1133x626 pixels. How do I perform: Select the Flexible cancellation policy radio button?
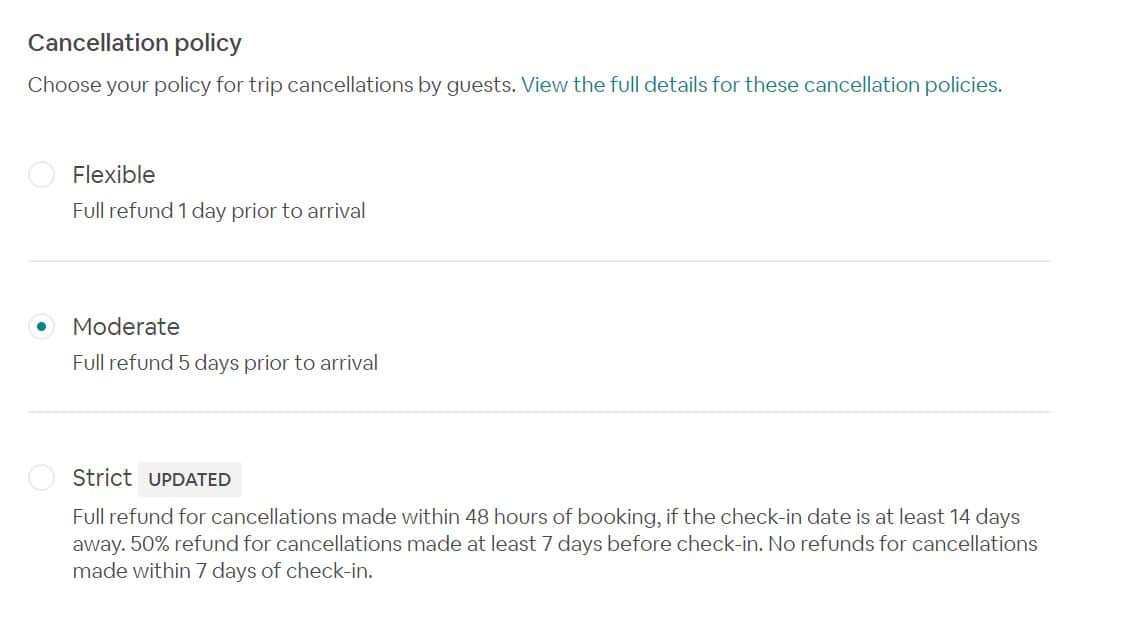tap(41, 175)
